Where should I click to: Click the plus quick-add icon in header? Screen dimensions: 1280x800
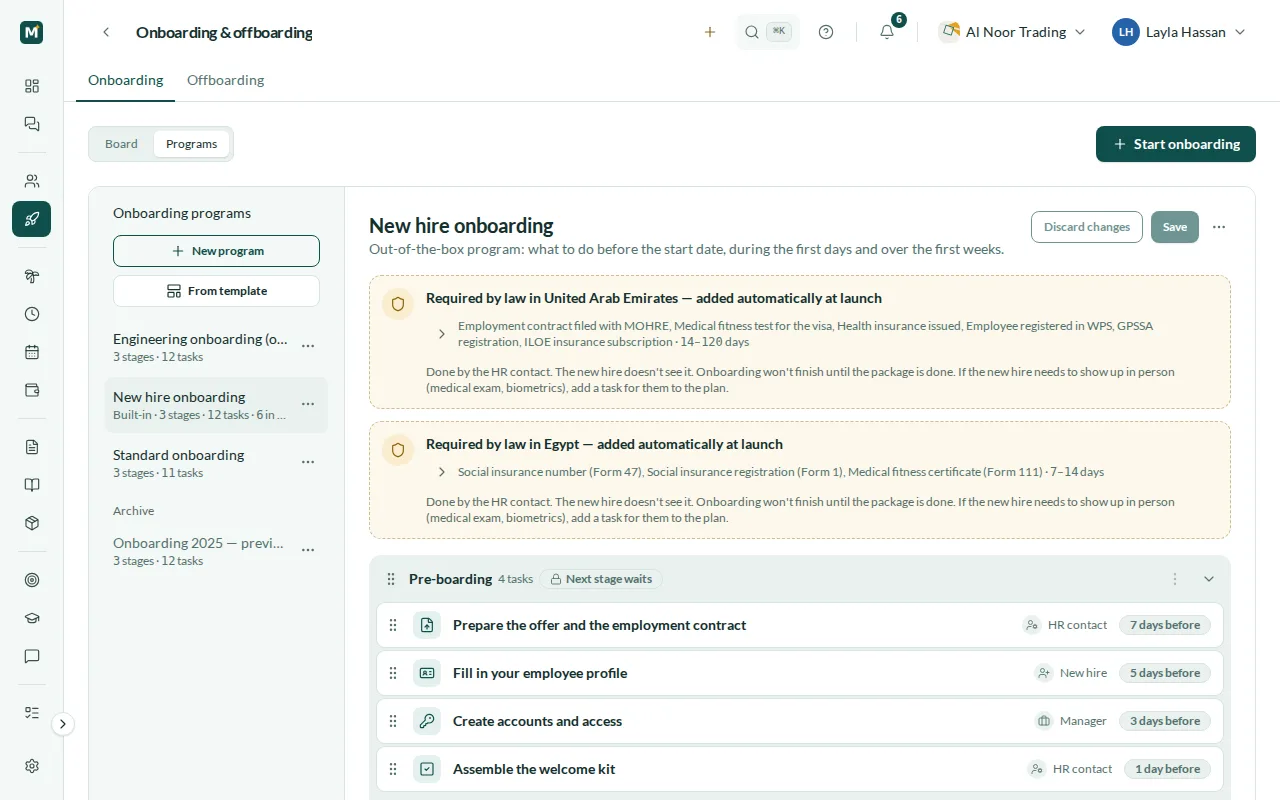[x=710, y=32]
